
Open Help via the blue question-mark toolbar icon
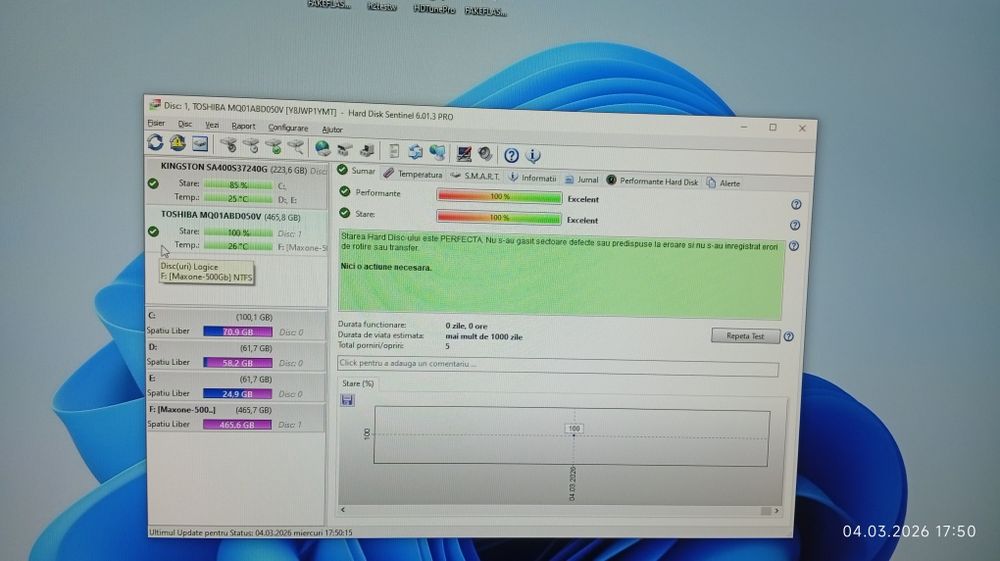(x=511, y=155)
